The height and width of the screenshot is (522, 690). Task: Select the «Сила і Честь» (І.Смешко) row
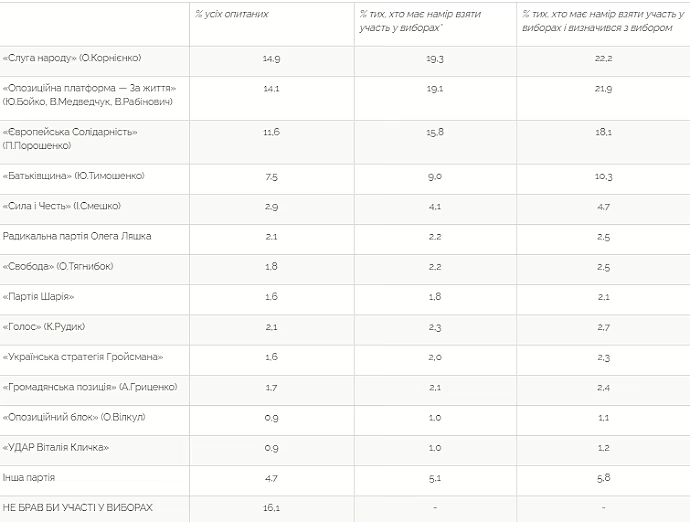(x=62, y=205)
